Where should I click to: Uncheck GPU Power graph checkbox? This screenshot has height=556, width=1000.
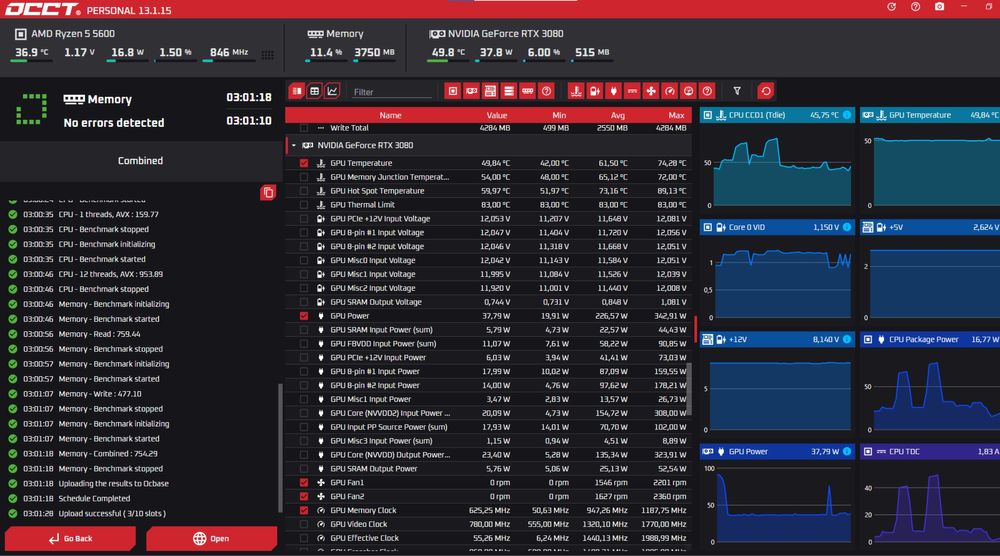click(x=304, y=316)
